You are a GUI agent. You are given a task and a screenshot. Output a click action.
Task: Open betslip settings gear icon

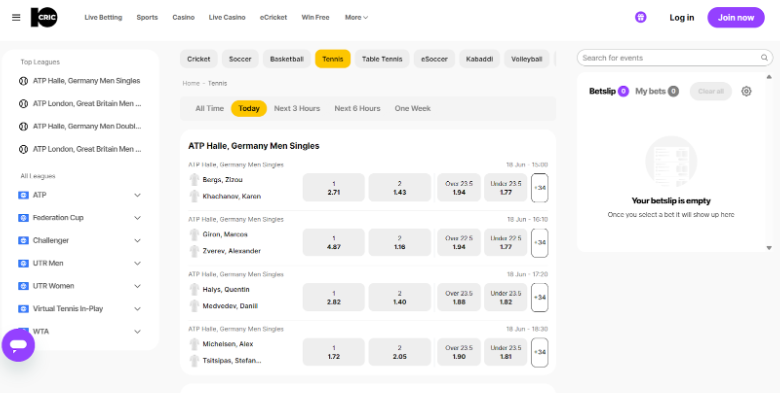(746, 91)
